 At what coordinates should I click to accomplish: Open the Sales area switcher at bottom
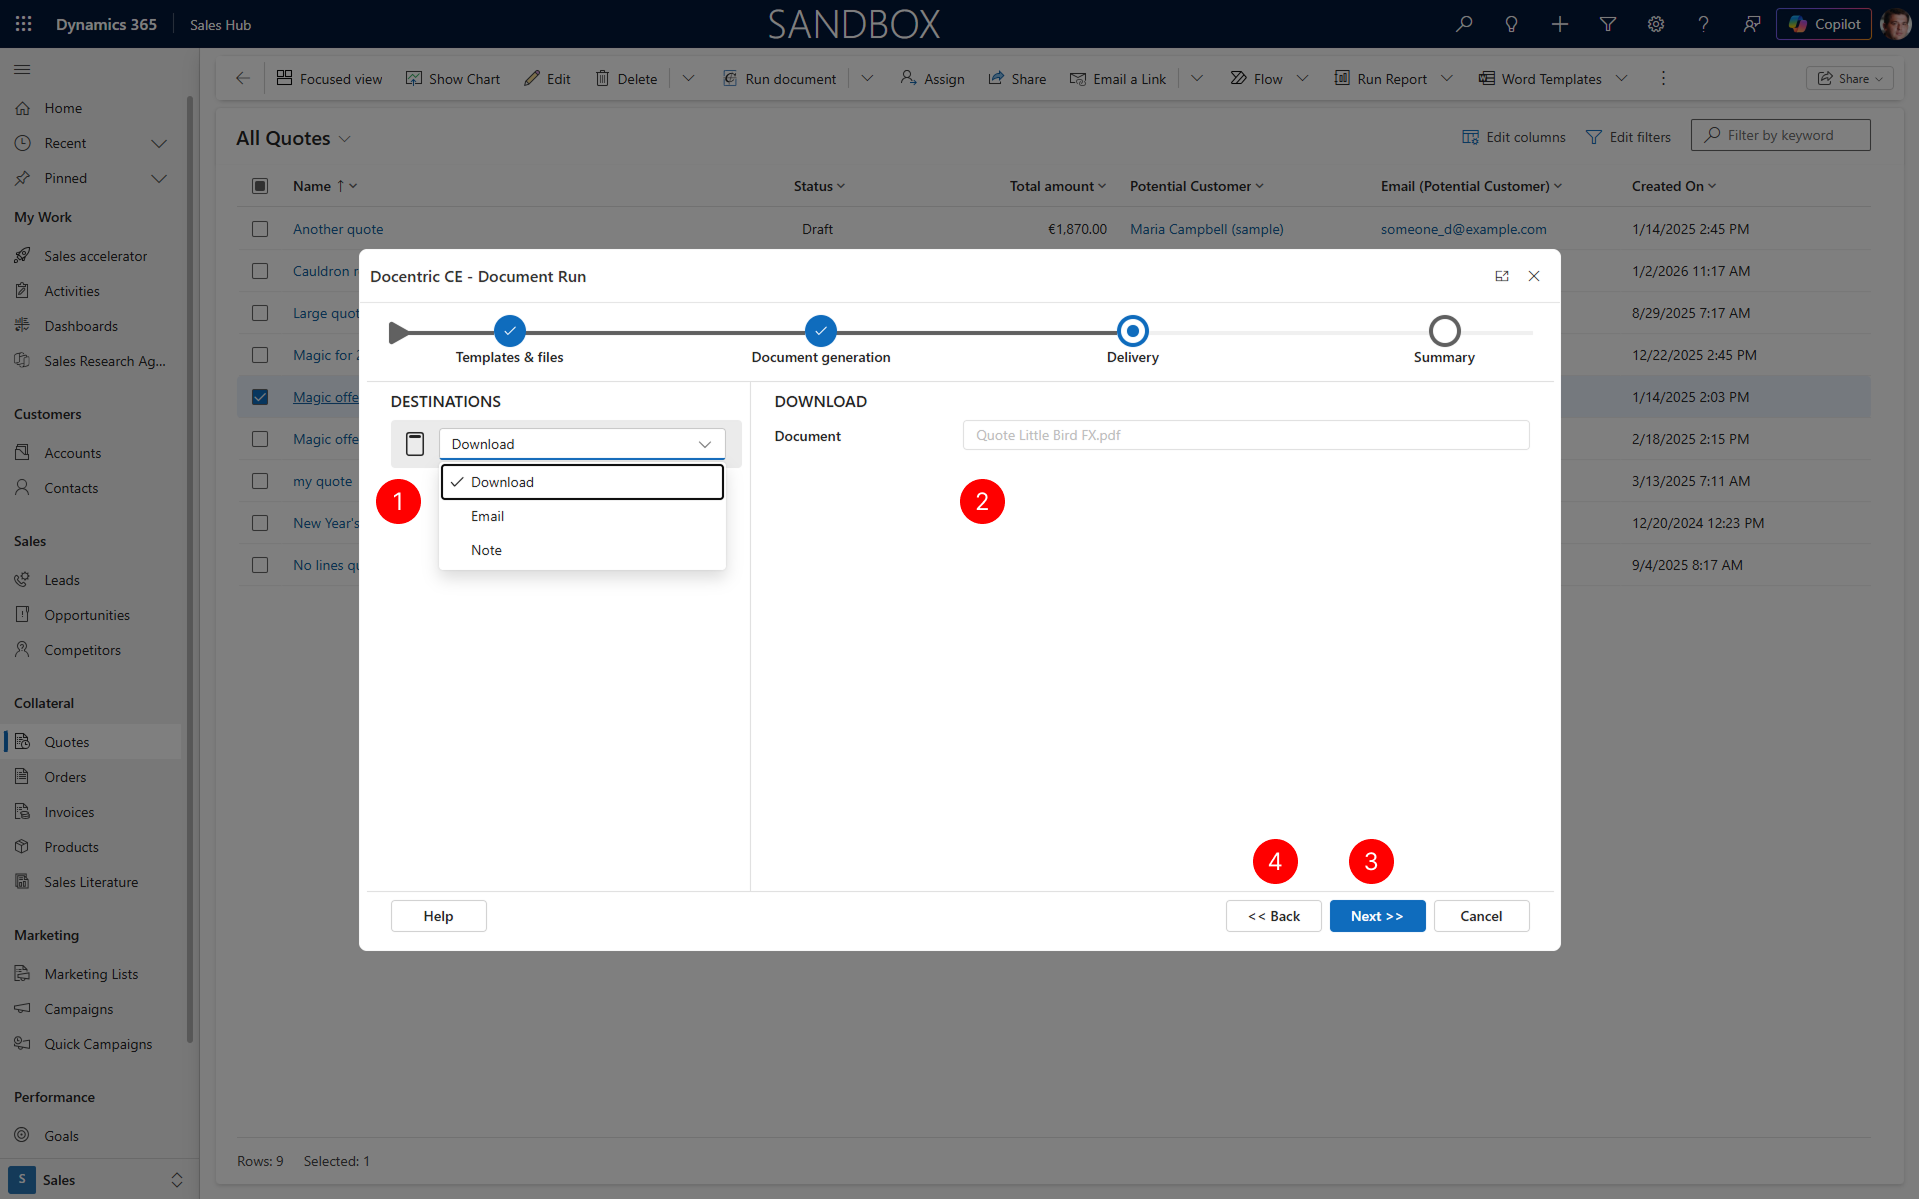pos(98,1180)
